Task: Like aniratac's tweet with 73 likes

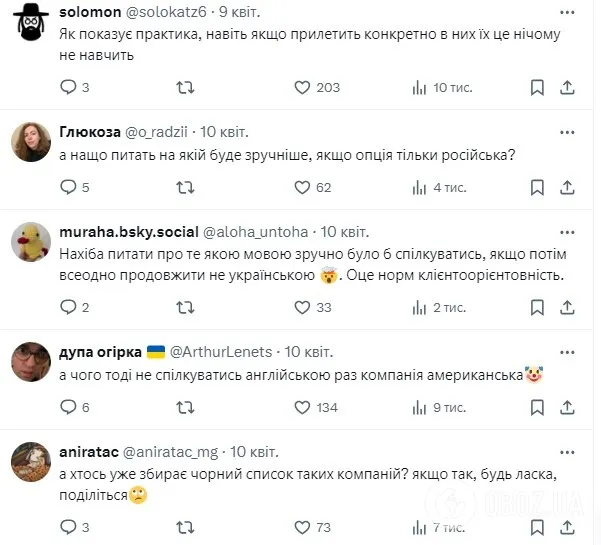Action: (303, 527)
